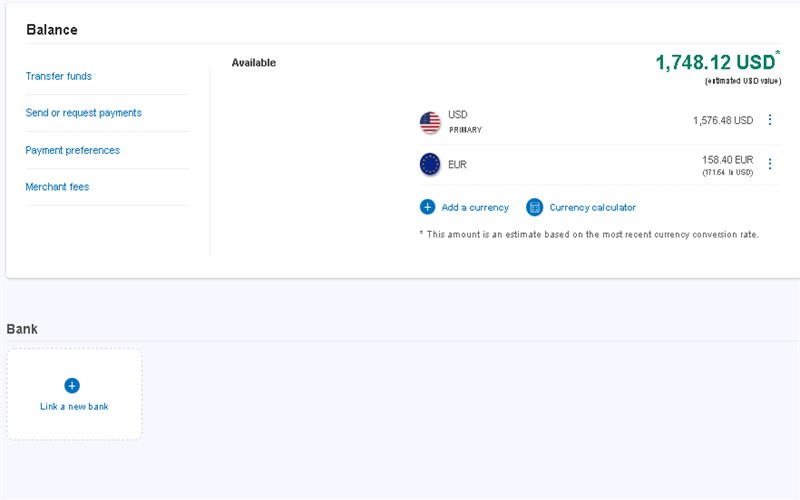Click the EUR equivalent in USD text
The height and width of the screenshot is (500, 800).
pos(728,172)
